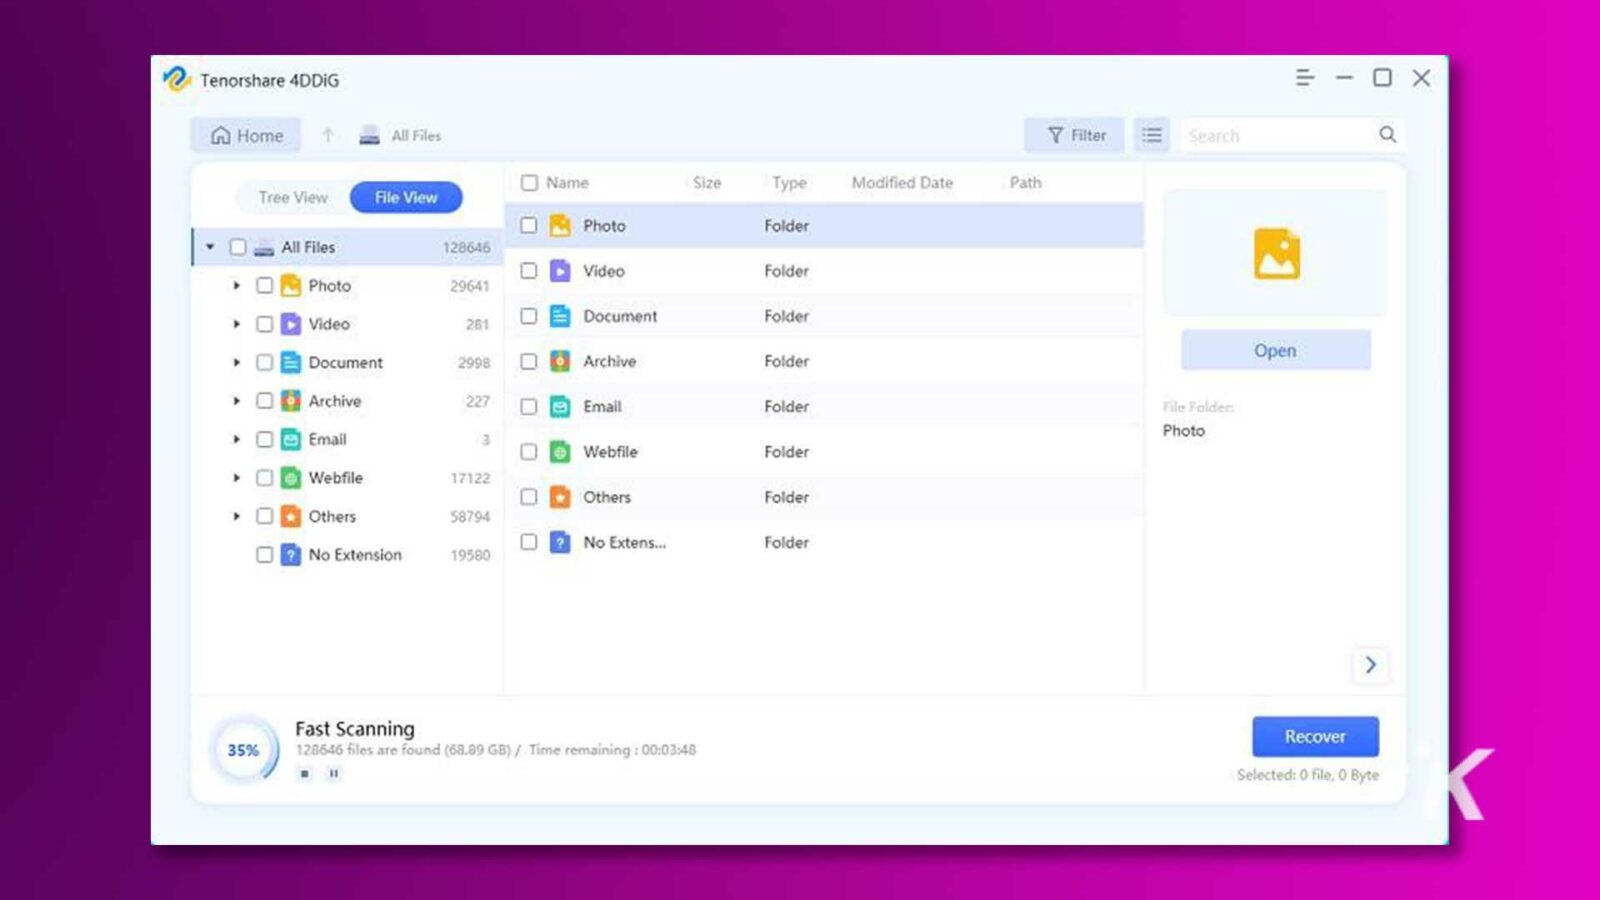Click the Others icon in sidebar tree
Viewport: 1600px width, 900px height.
(290, 516)
